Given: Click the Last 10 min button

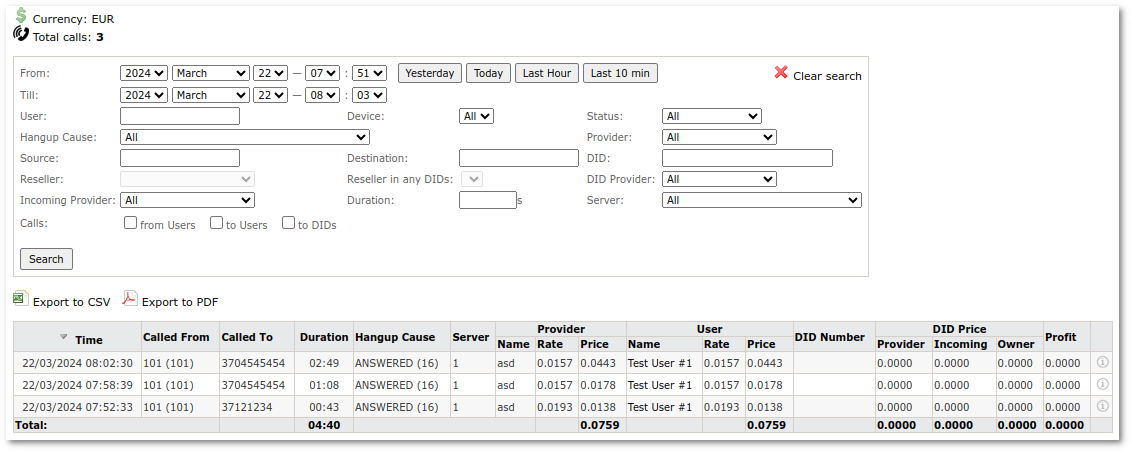Looking at the screenshot, I should pyautogui.click(x=620, y=73).
